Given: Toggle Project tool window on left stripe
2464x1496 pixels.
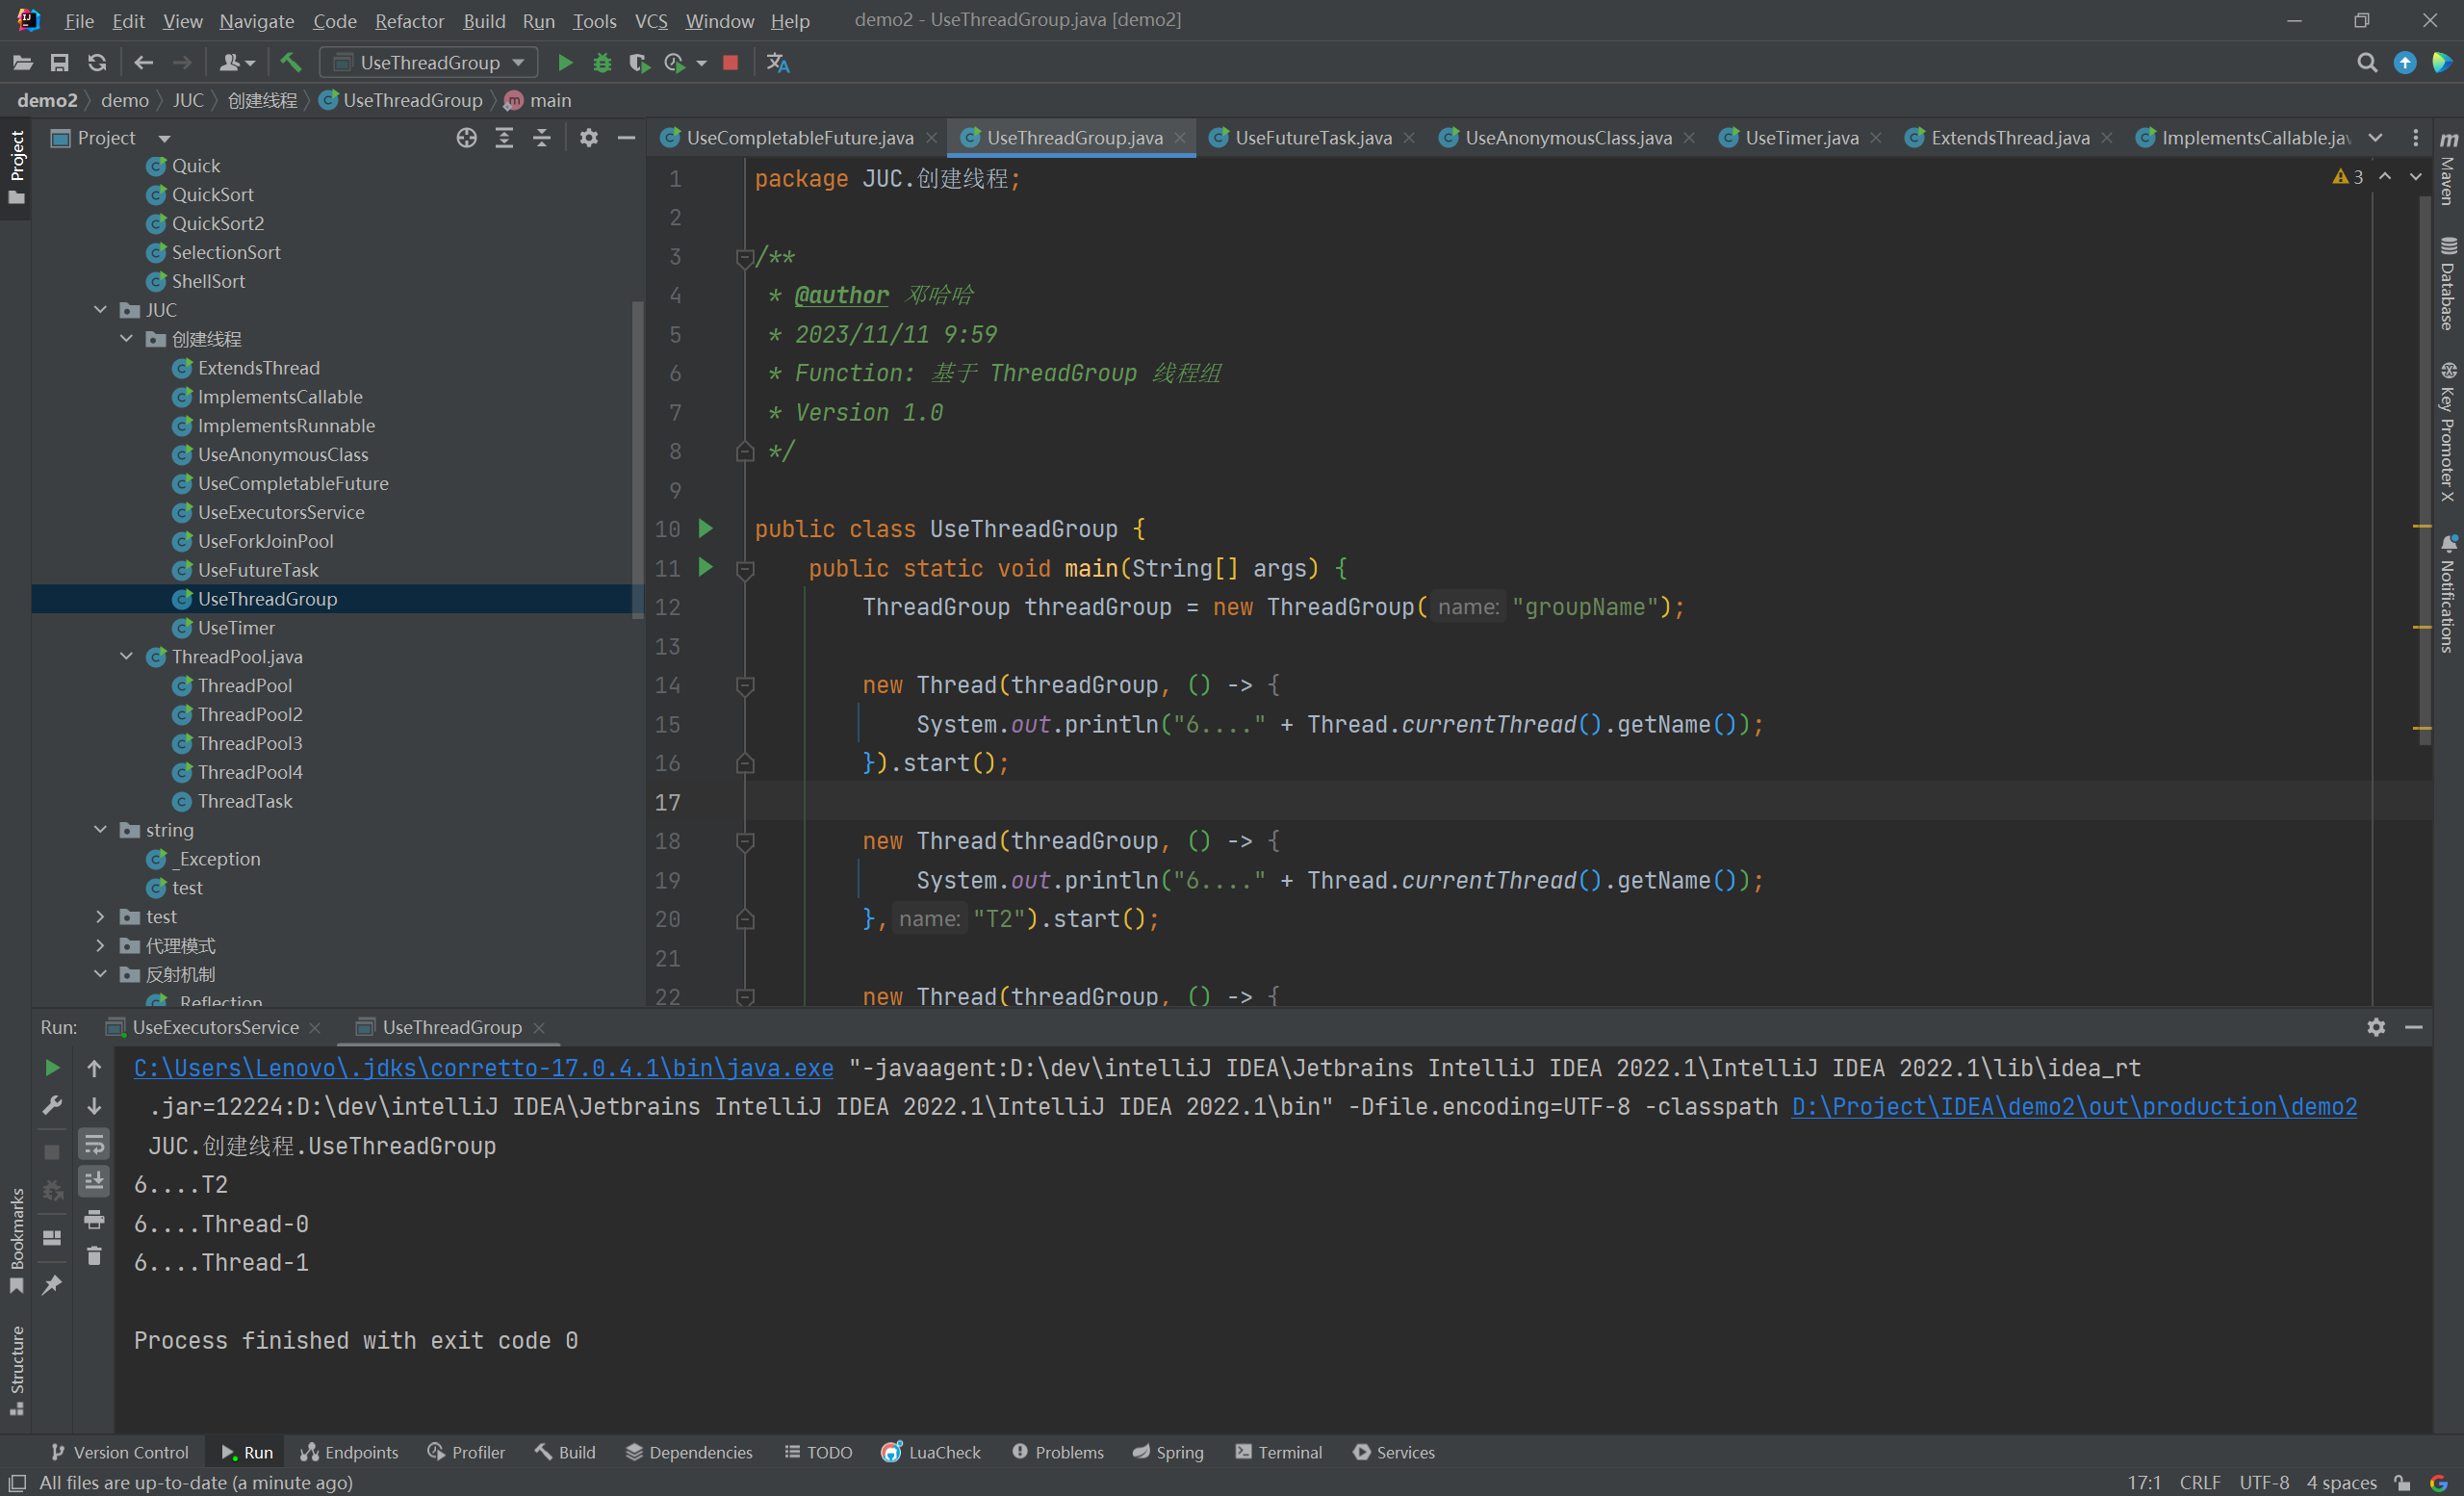Looking at the screenshot, I should coord(16,168).
